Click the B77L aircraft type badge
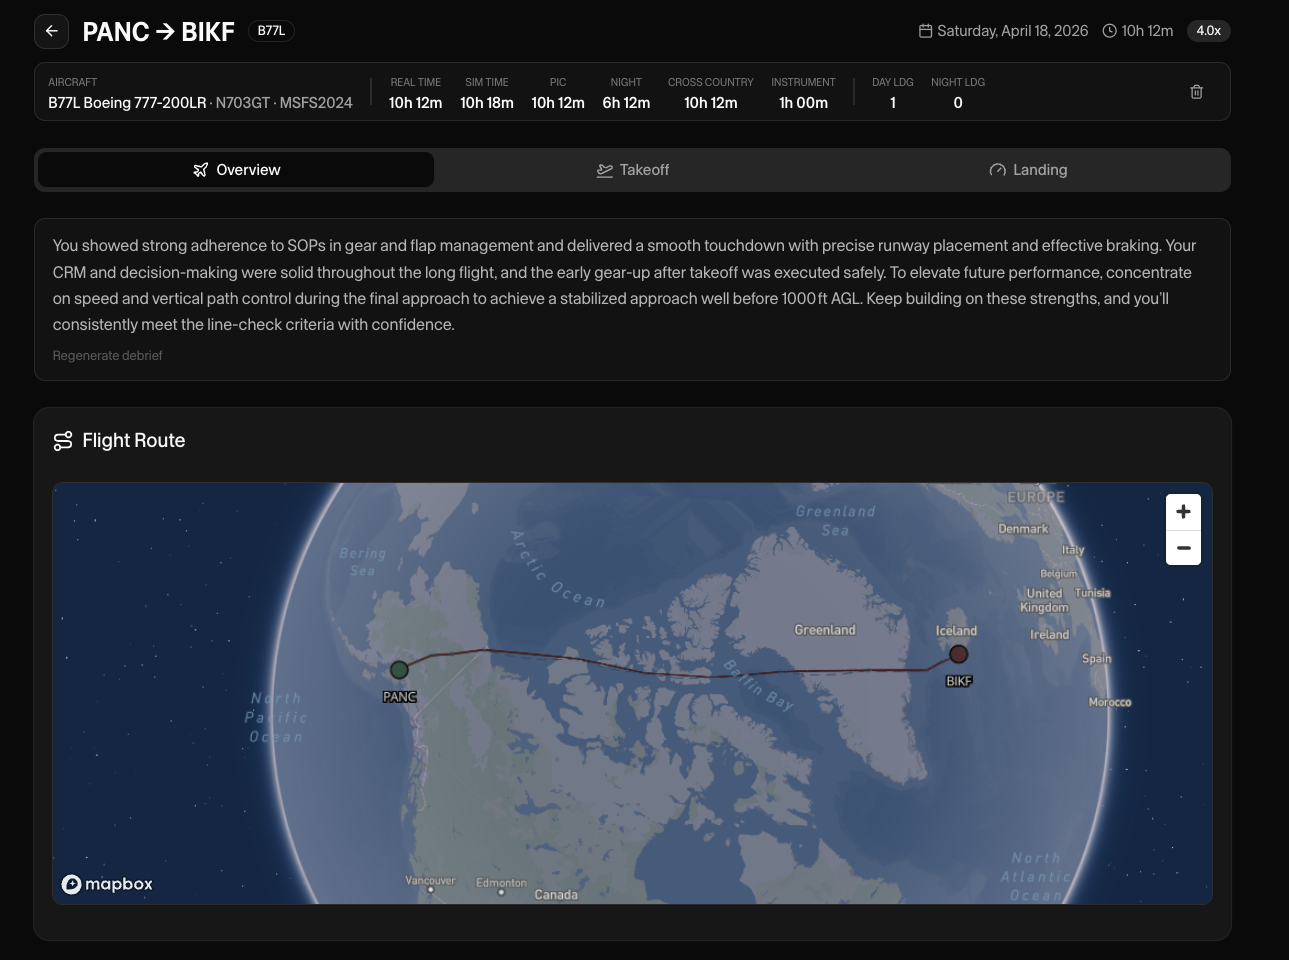The image size is (1289, 960). tap(271, 31)
